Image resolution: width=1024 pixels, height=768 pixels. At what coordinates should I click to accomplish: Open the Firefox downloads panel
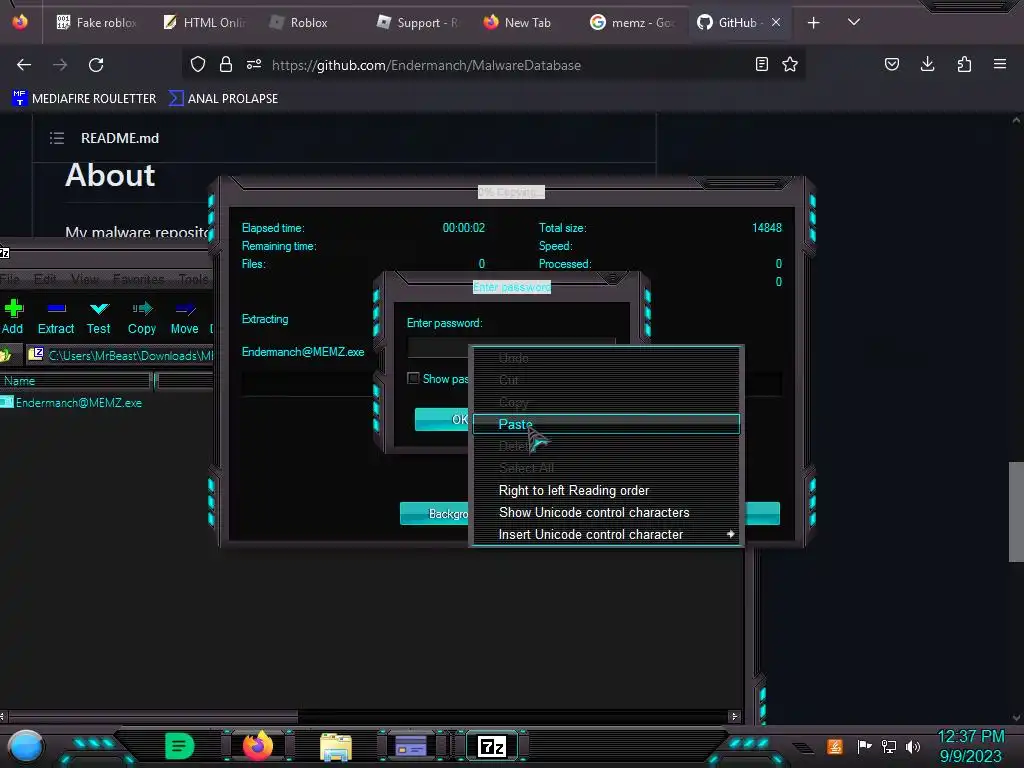coord(927,64)
